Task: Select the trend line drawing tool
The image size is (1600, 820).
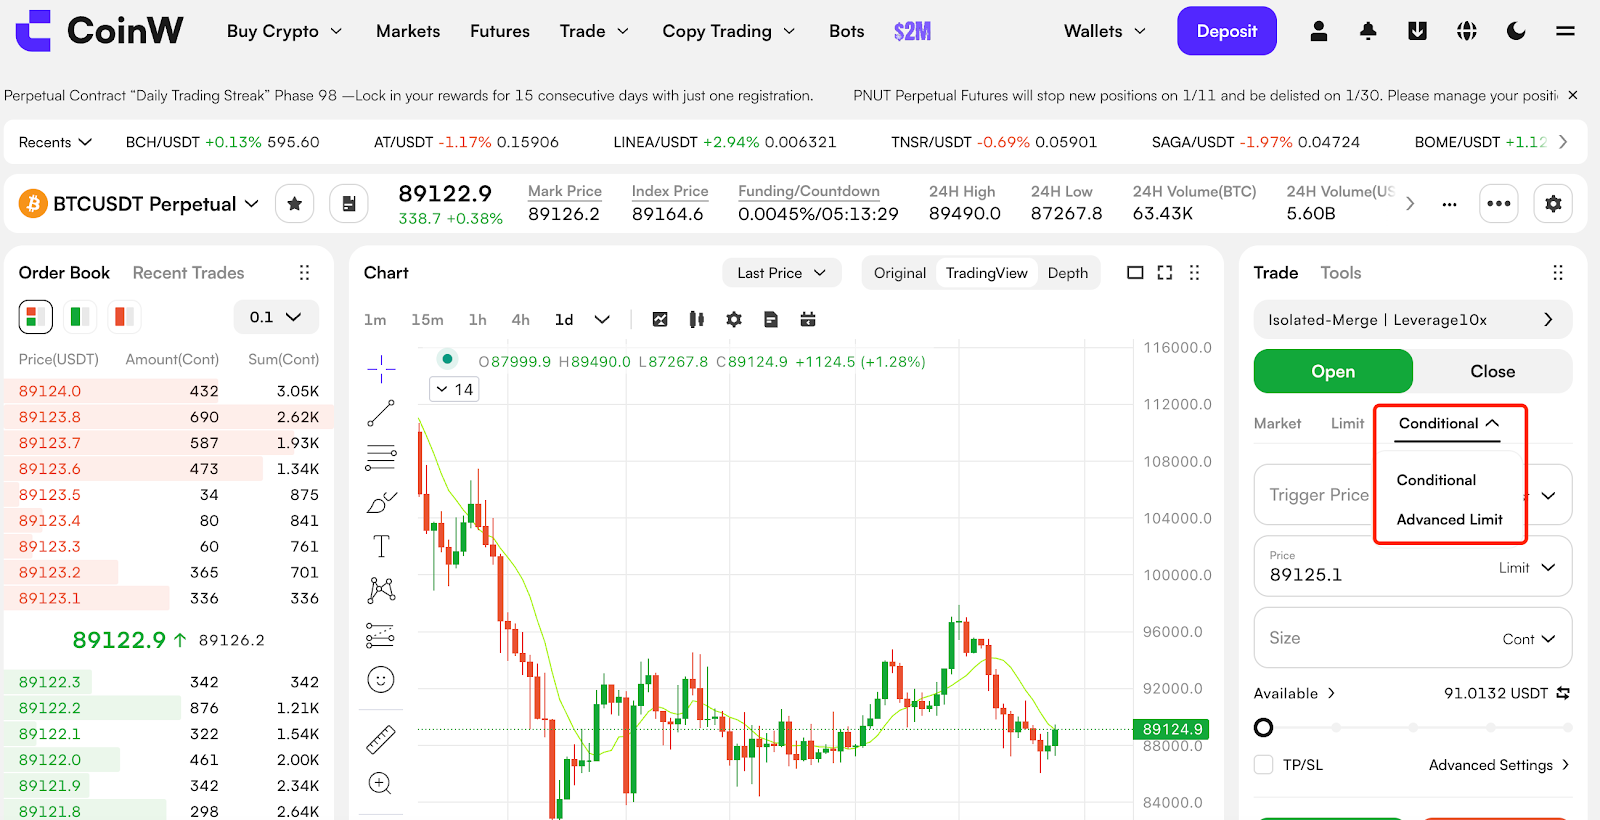Action: point(381,413)
